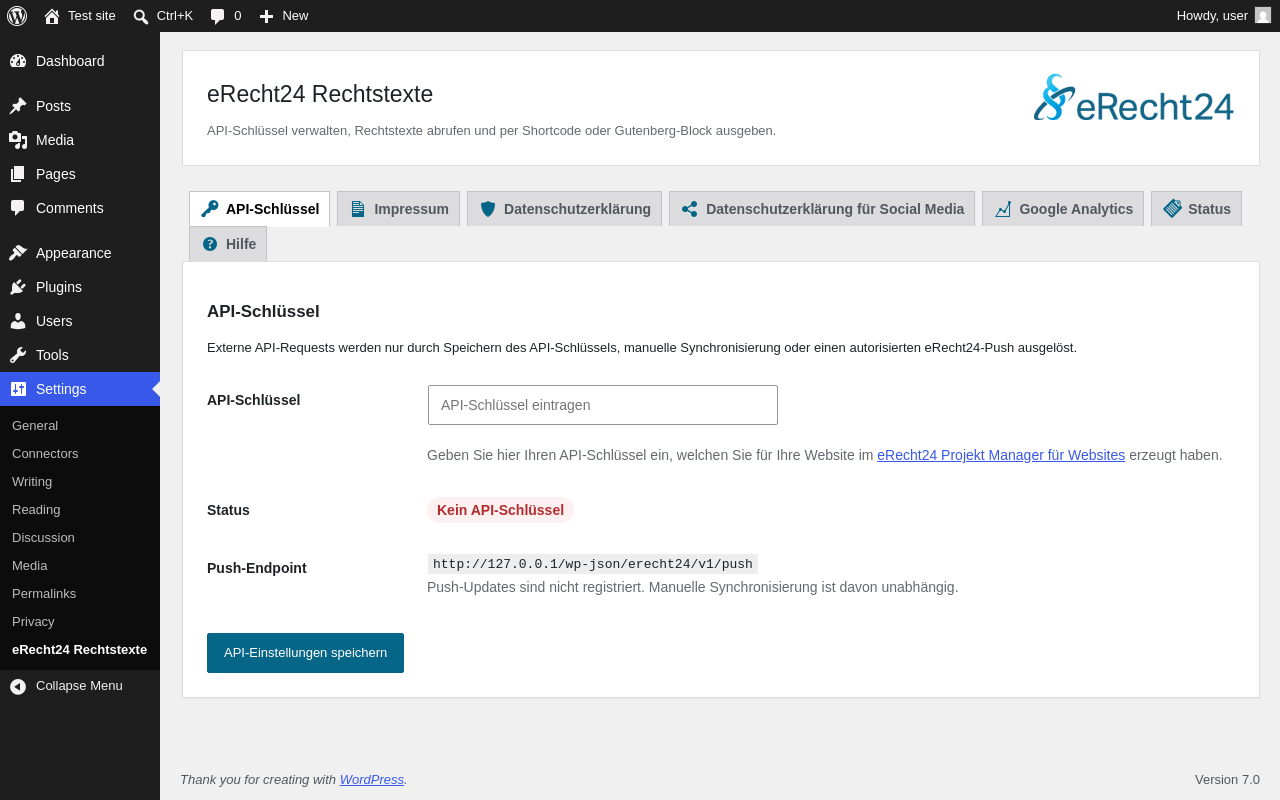
Task: Click the Collapse Menu label
Action: [x=79, y=686]
